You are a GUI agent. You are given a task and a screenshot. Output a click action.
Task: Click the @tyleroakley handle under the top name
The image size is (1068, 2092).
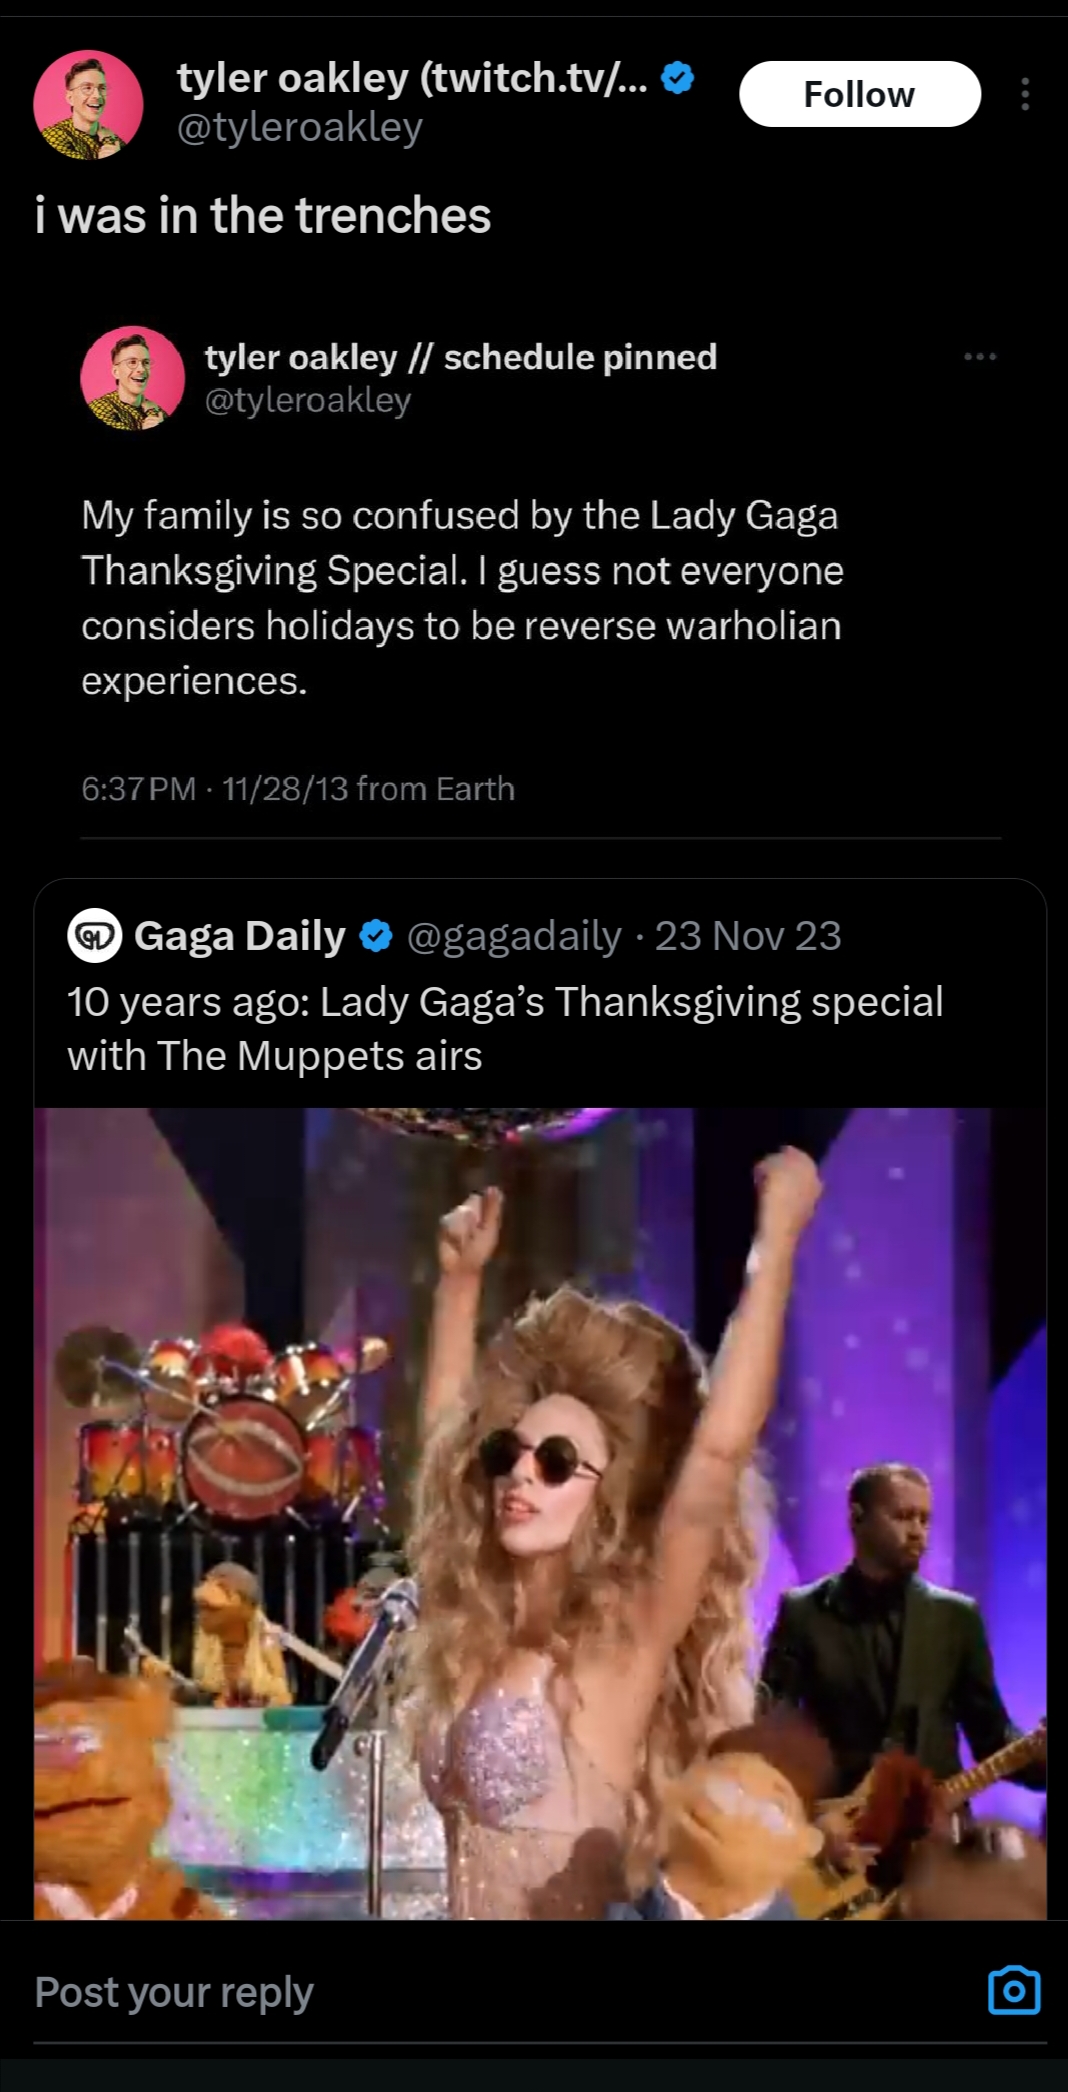[x=300, y=127]
